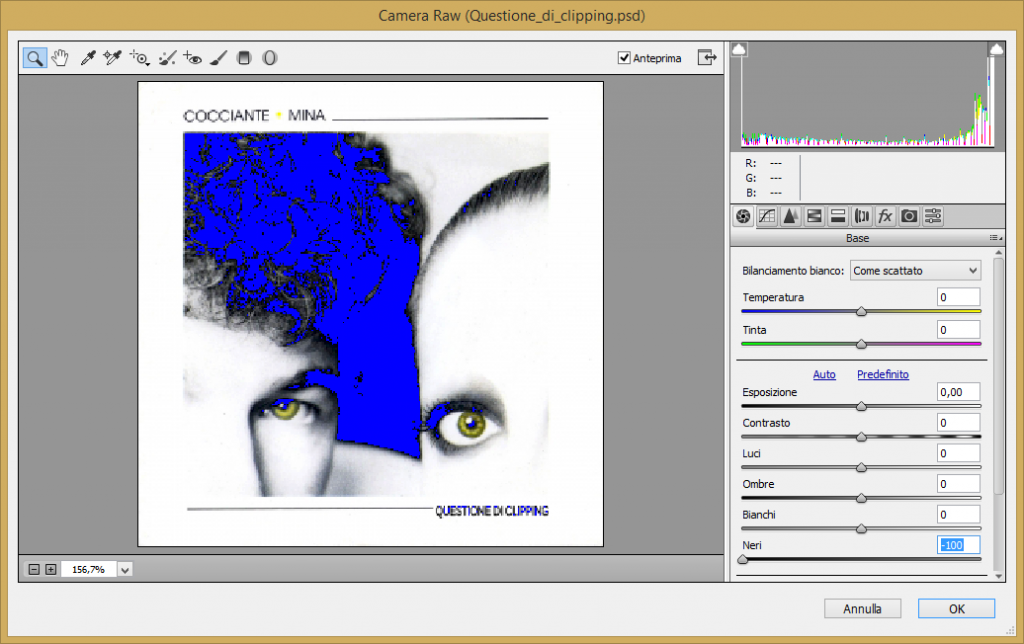Open Bilanciamento bianco dropdown
The height and width of the screenshot is (644, 1024).
click(x=915, y=270)
